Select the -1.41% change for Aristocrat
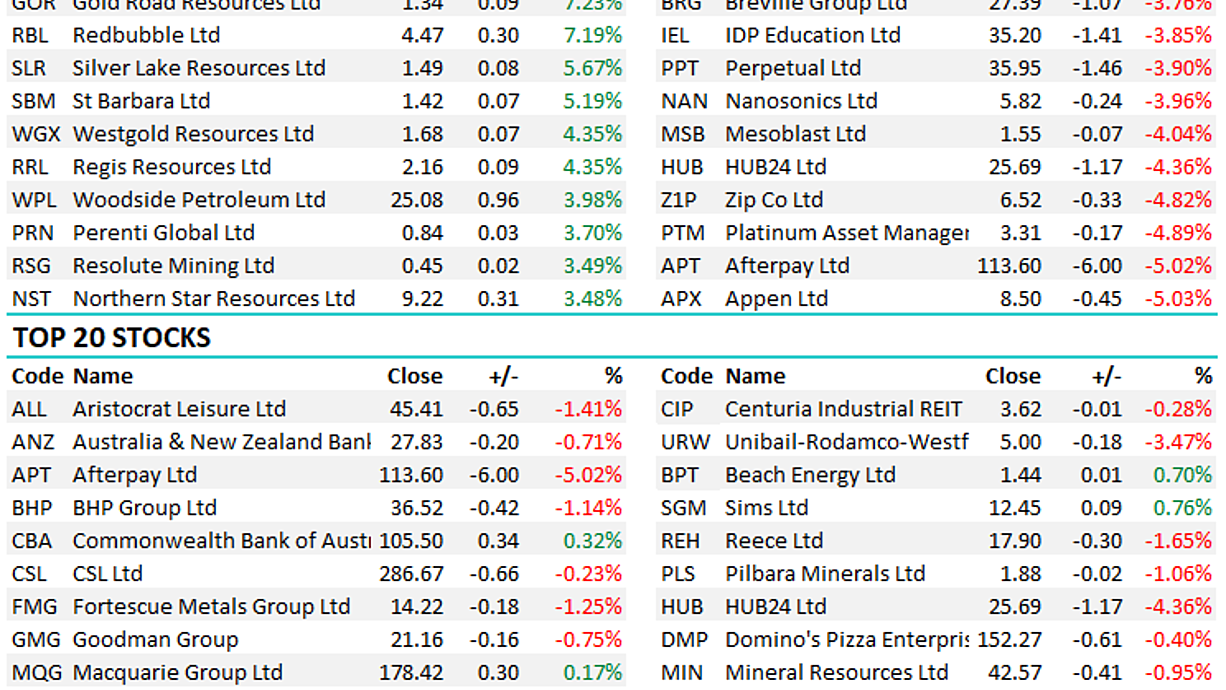 (x=588, y=409)
